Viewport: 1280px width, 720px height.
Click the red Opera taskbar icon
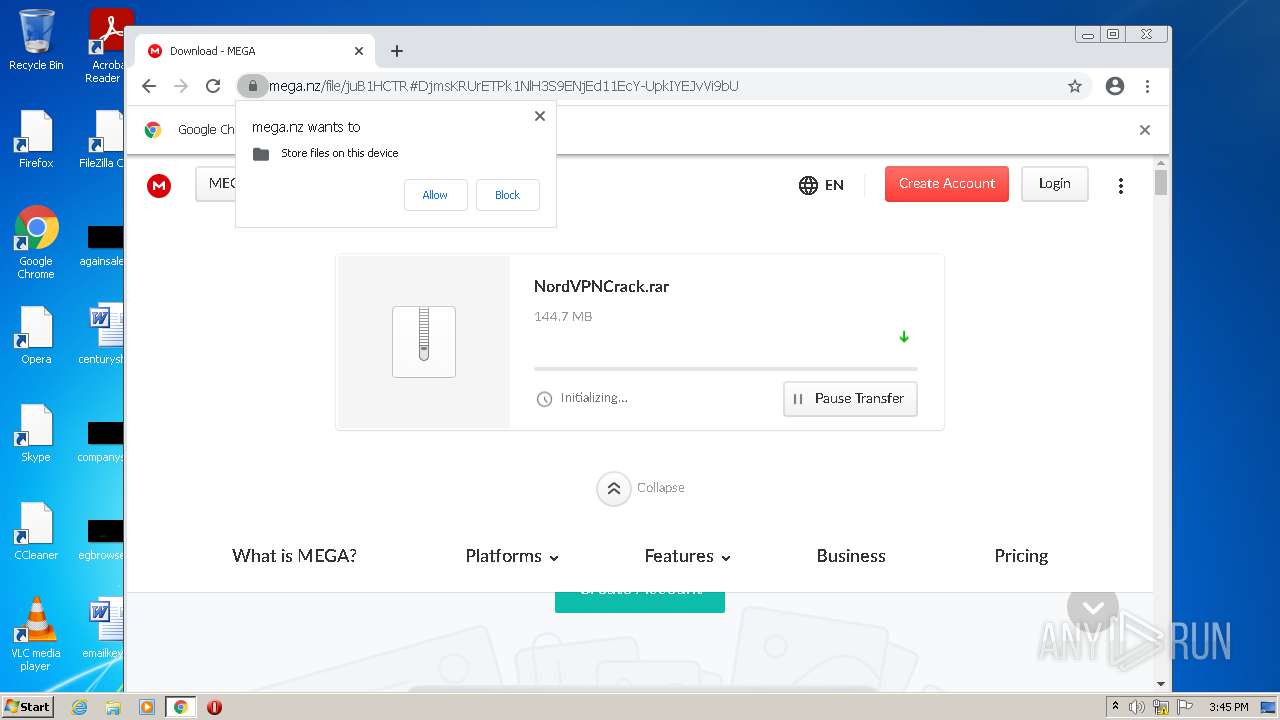coord(214,707)
